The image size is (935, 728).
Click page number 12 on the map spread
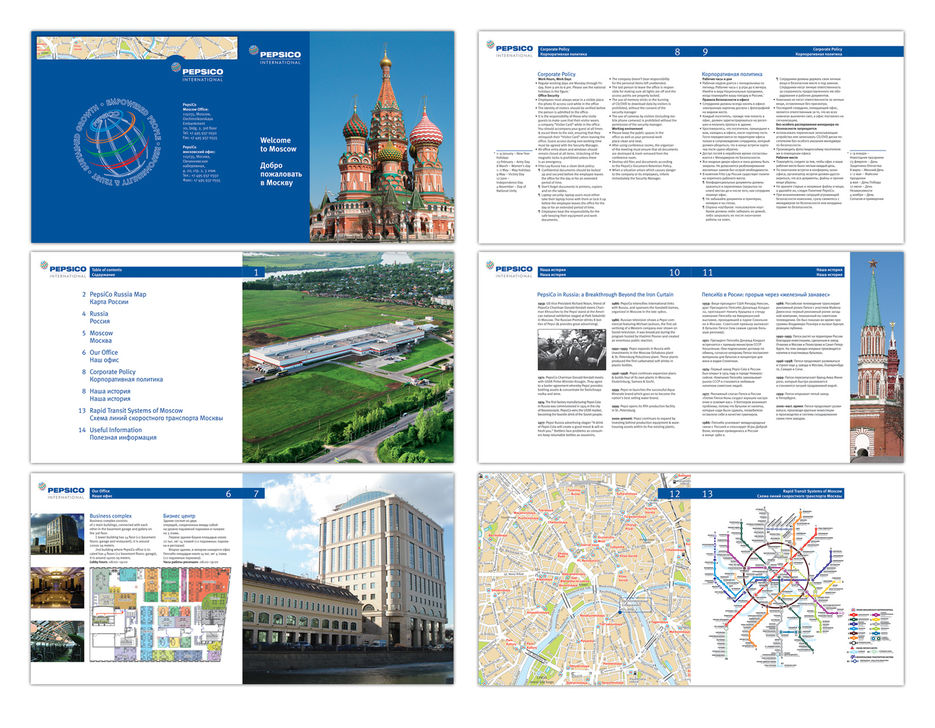674,494
